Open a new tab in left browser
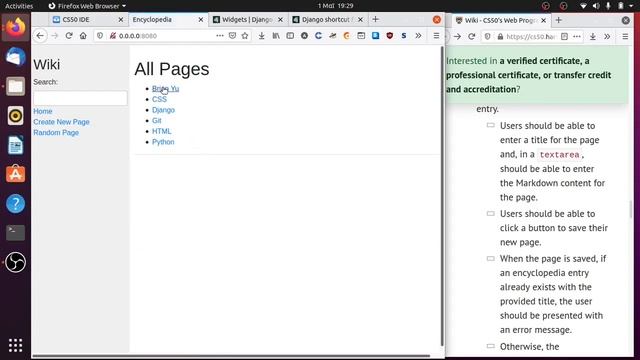 click(x=376, y=19)
